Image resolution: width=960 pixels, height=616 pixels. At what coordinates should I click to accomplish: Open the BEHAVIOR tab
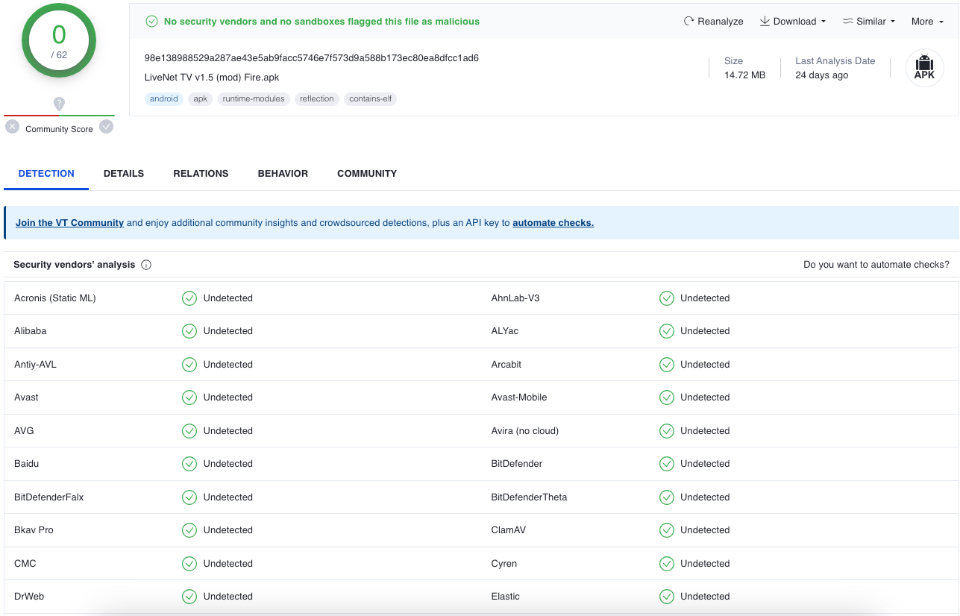pyautogui.click(x=283, y=174)
